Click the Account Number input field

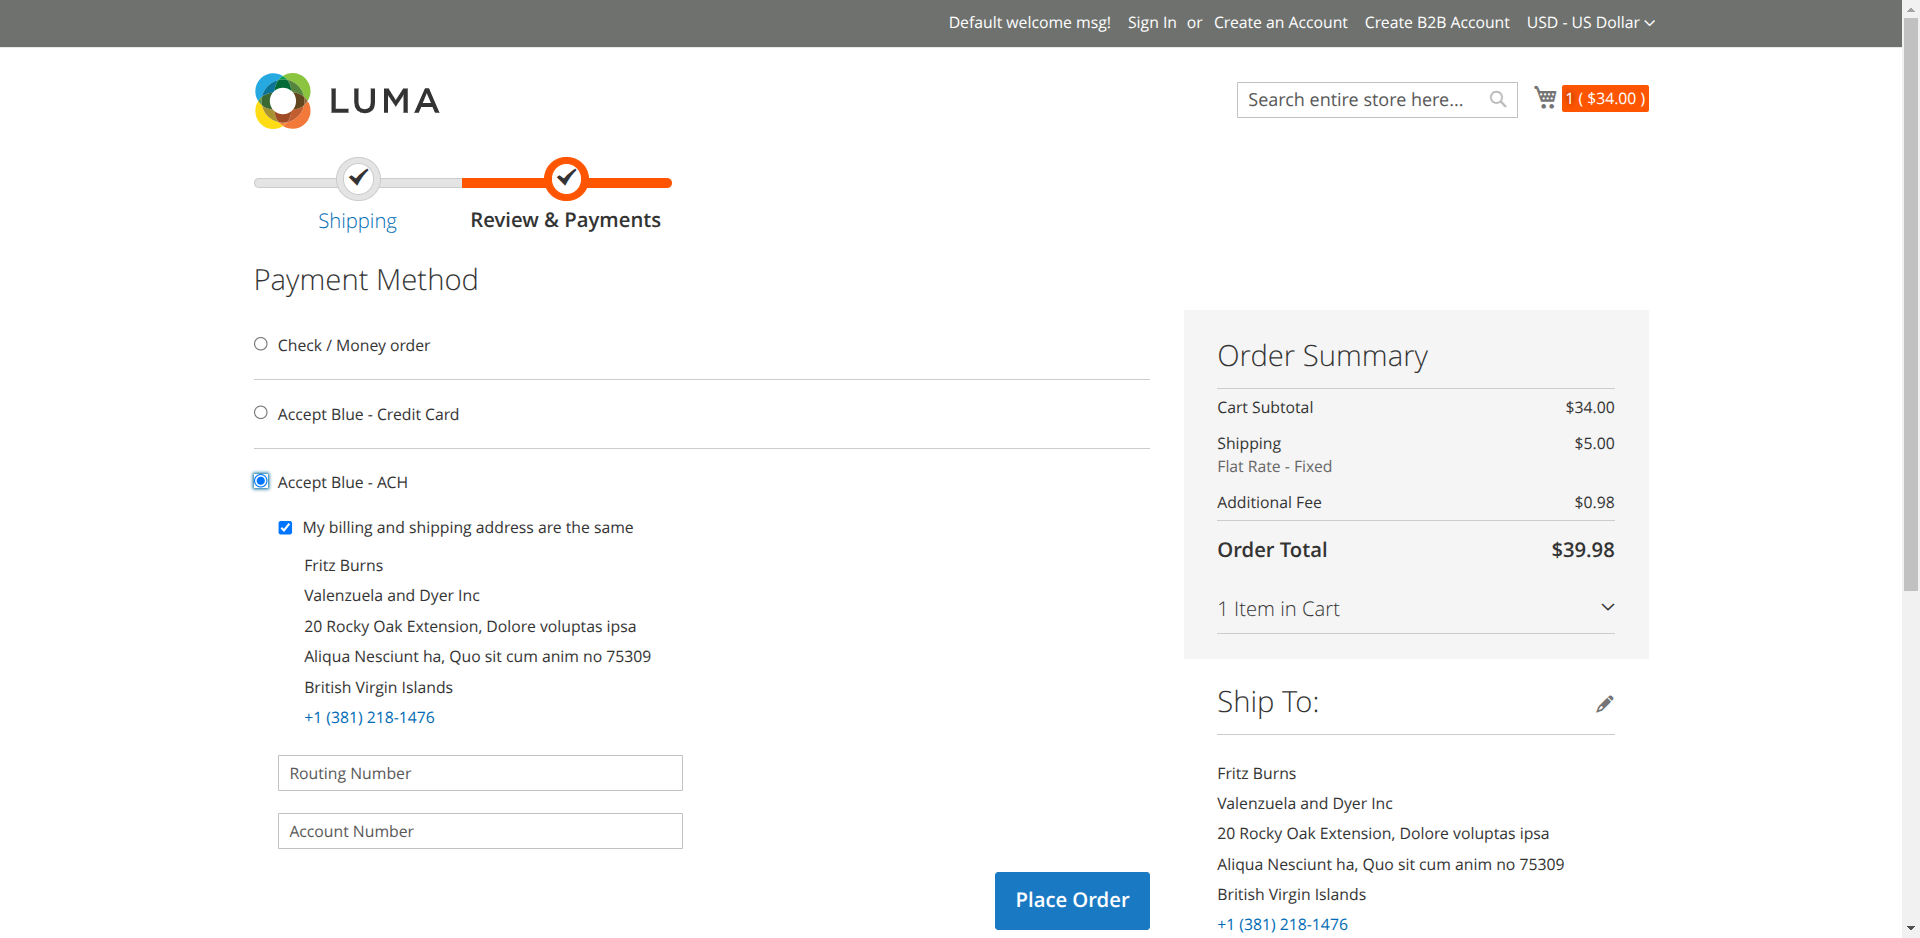[x=480, y=831]
